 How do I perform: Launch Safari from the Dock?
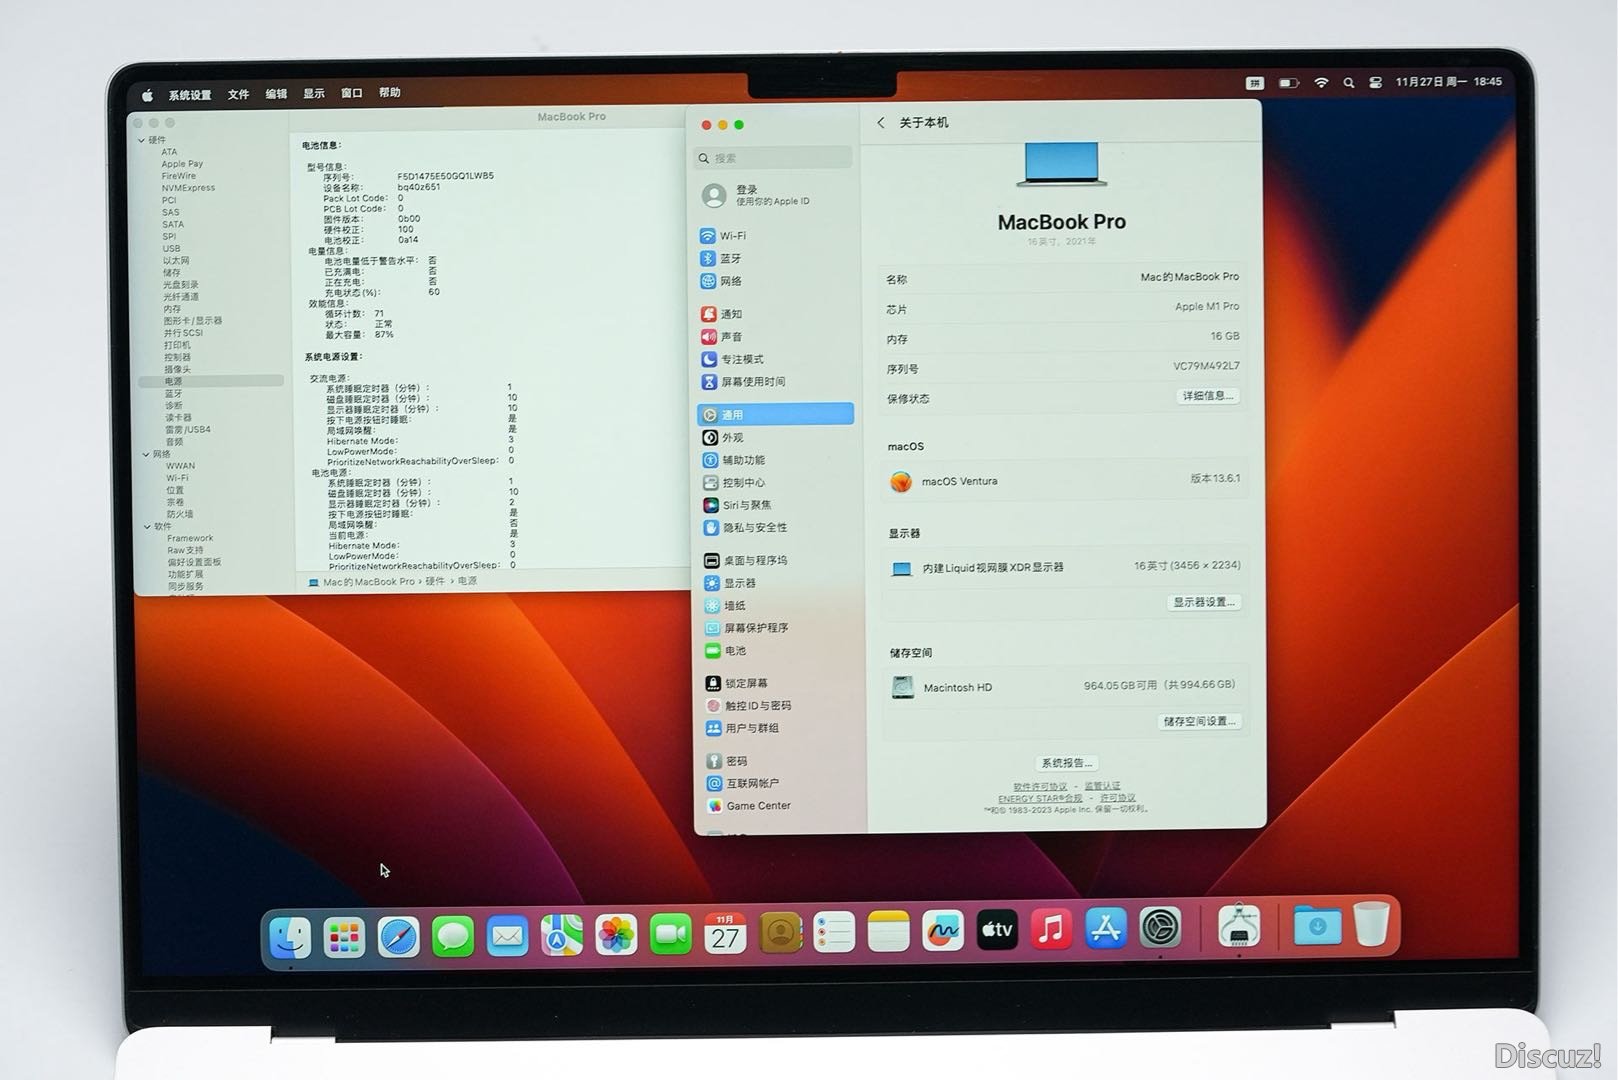(x=399, y=937)
